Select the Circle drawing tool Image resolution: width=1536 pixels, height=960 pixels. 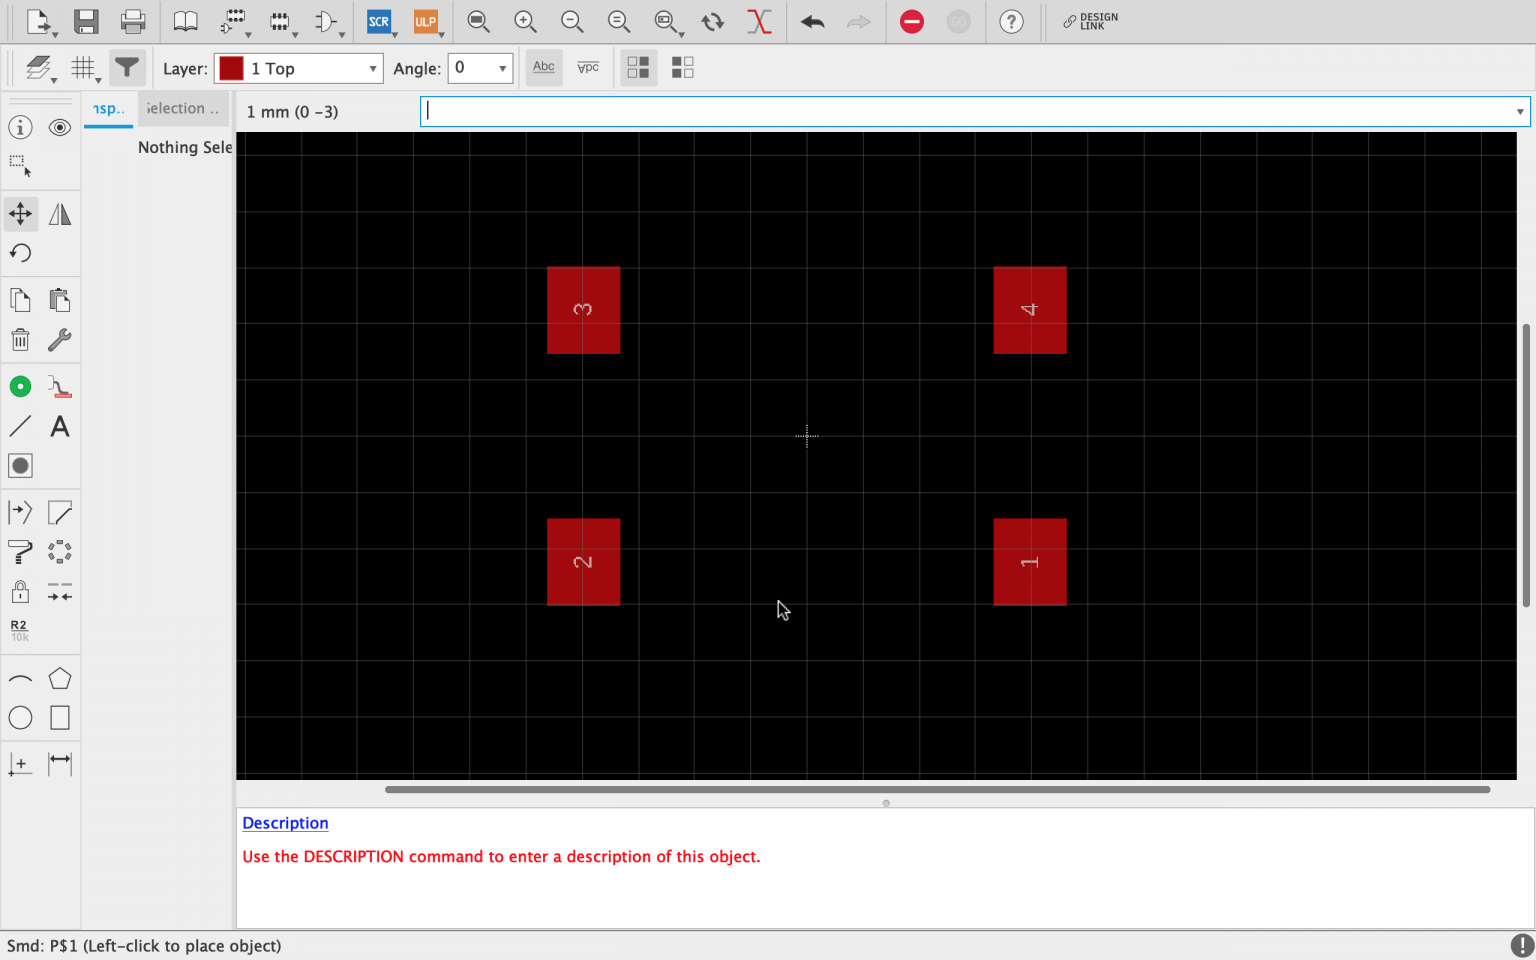(x=20, y=717)
